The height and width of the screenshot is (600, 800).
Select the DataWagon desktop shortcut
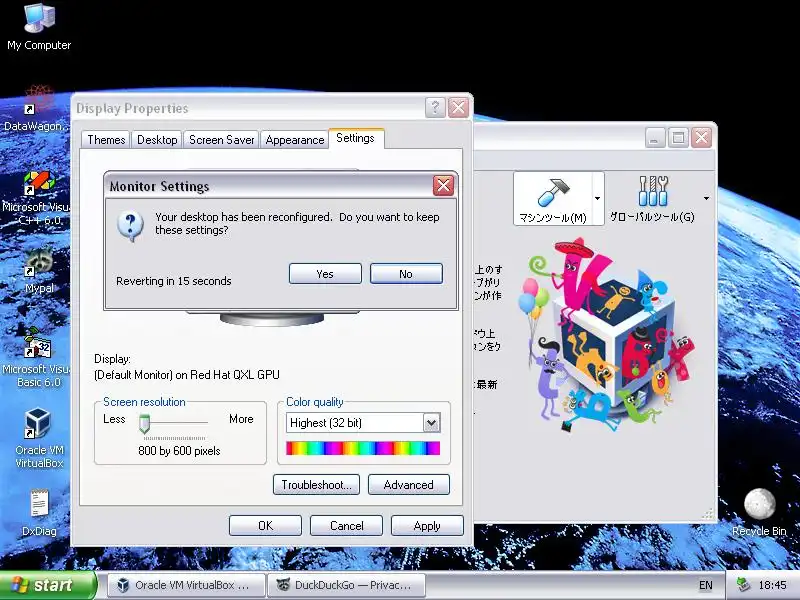tap(36, 109)
